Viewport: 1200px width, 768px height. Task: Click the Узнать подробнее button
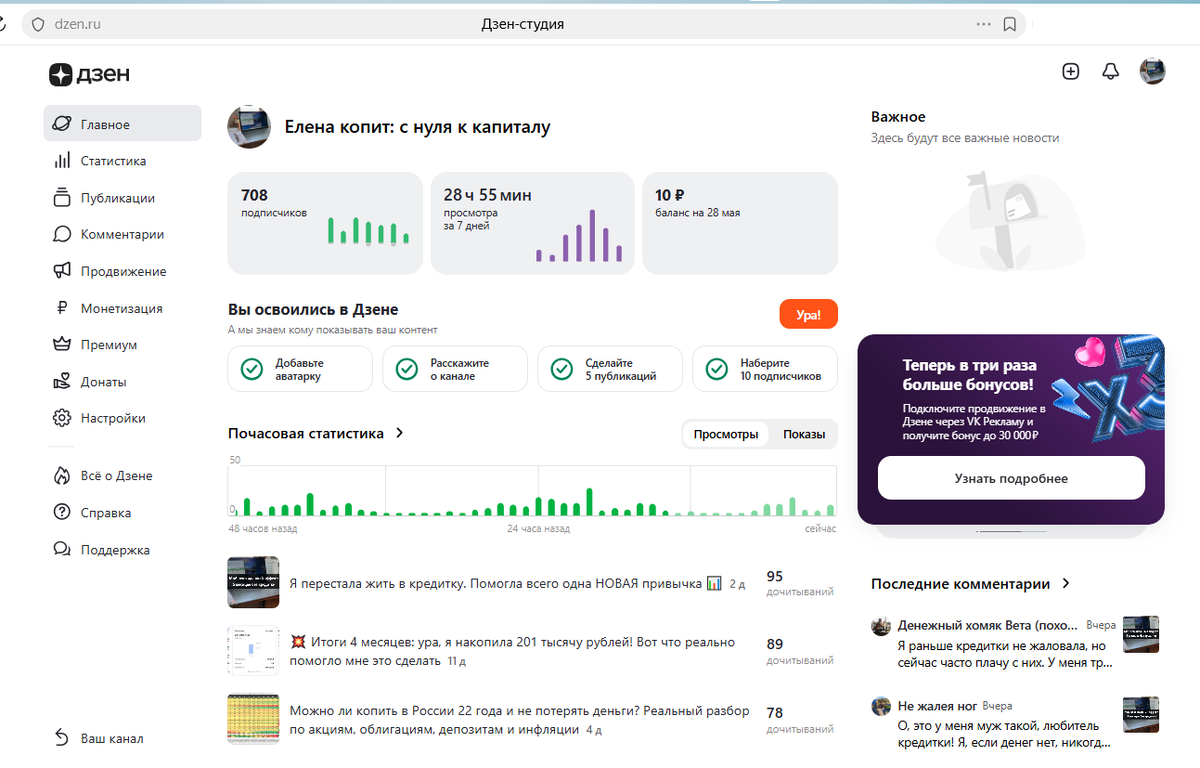1011,478
